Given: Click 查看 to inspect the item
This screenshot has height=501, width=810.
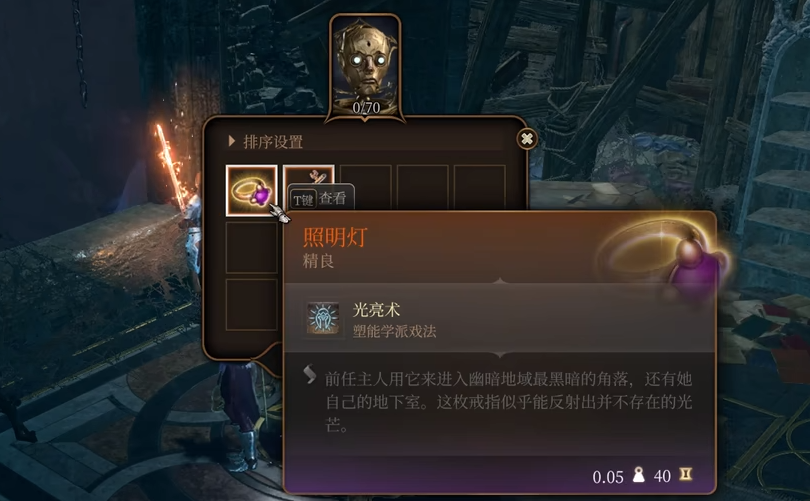Looking at the screenshot, I should click(332, 198).
